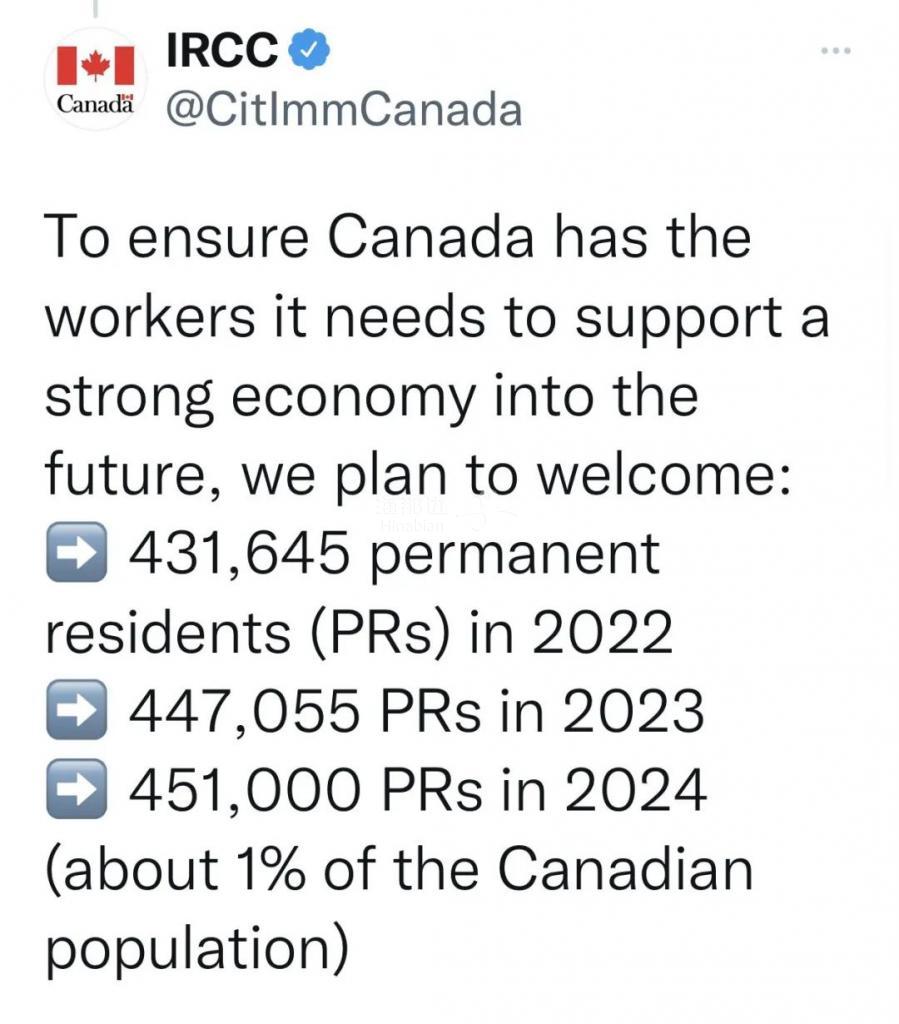Click the arrow emoji before 447,055
This screenshot has width=899, height=1024.
[76, 710]
